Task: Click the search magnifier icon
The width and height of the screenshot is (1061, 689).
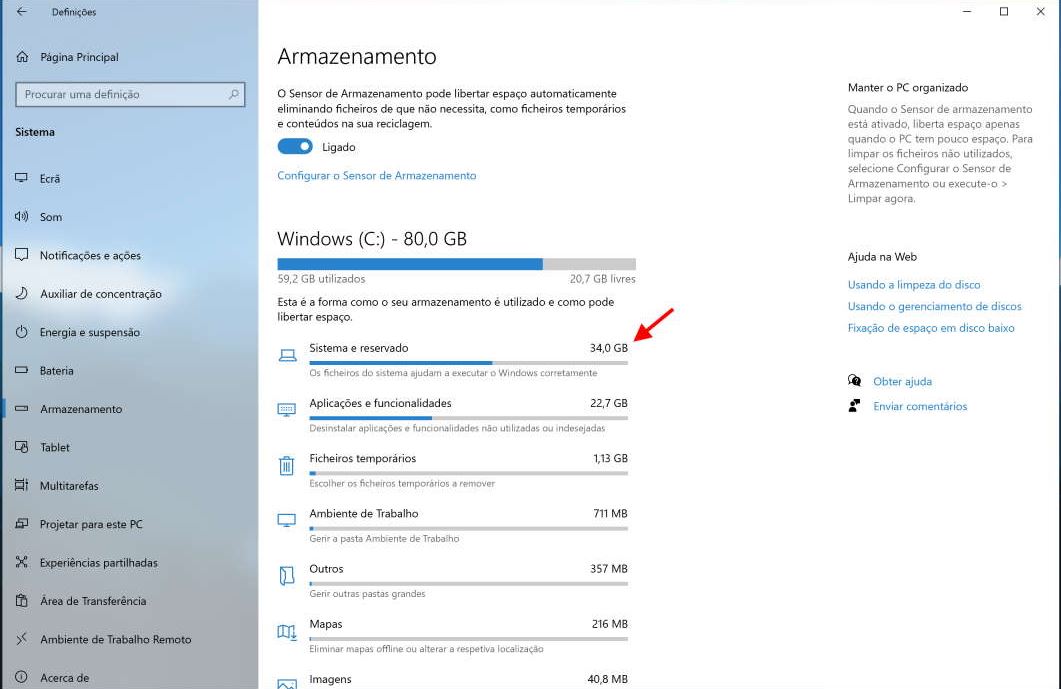Action: tap(233, 94)
